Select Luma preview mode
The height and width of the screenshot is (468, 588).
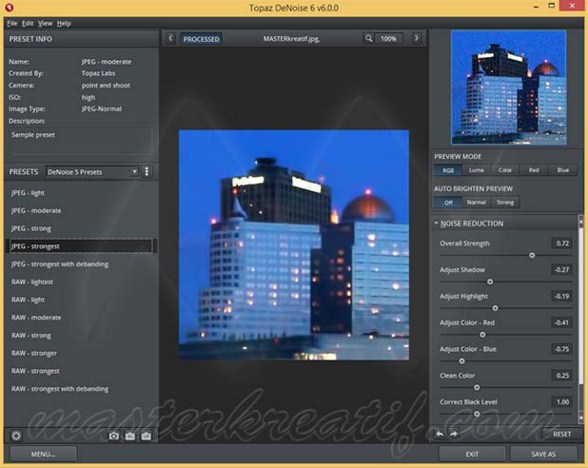coord(476,170)
